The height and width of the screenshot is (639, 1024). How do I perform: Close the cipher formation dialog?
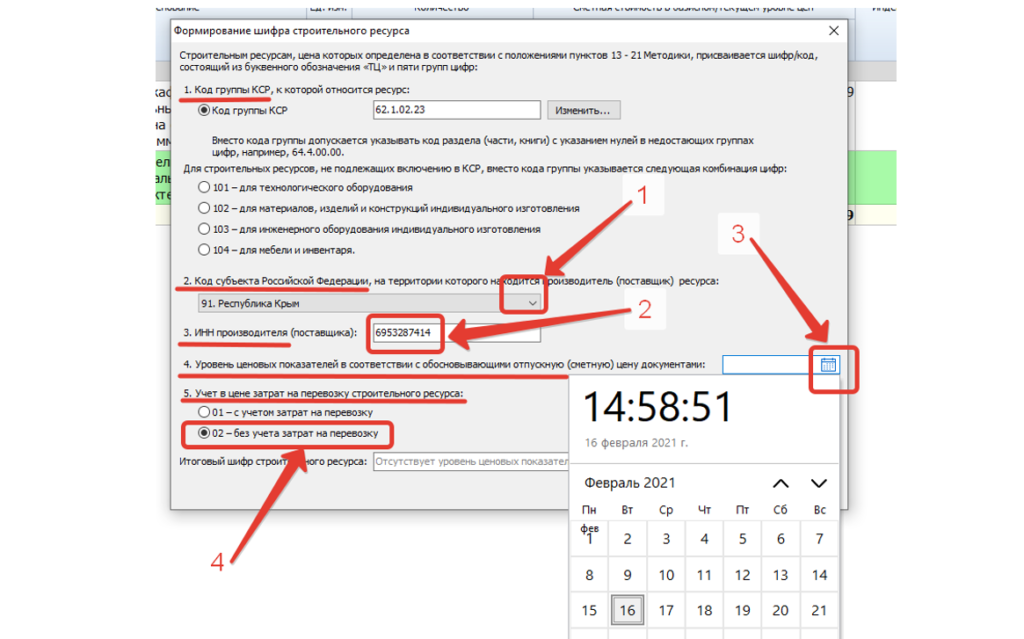[834, 31]
